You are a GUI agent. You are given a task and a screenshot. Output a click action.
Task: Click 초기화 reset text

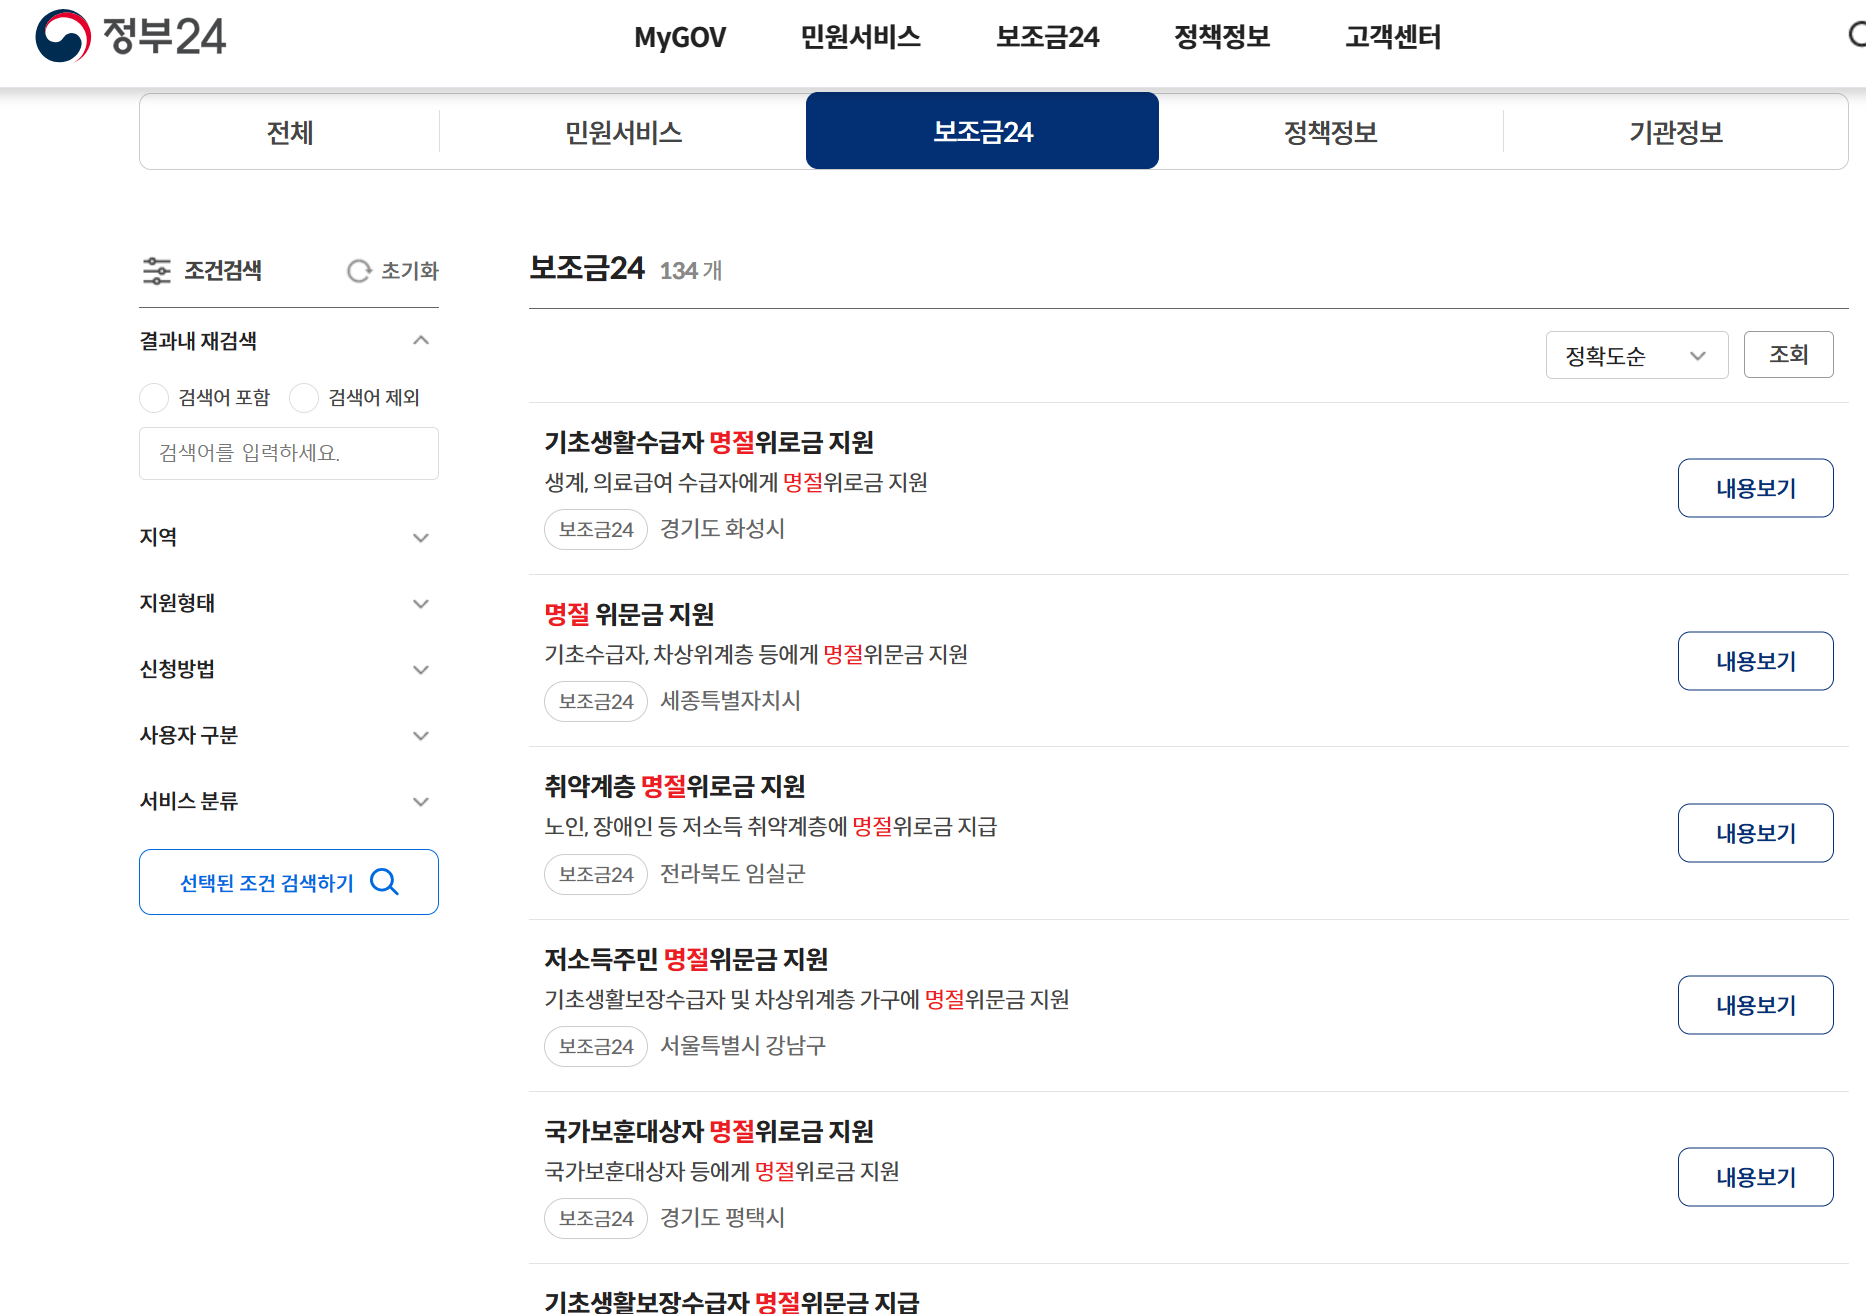[410, 271]
